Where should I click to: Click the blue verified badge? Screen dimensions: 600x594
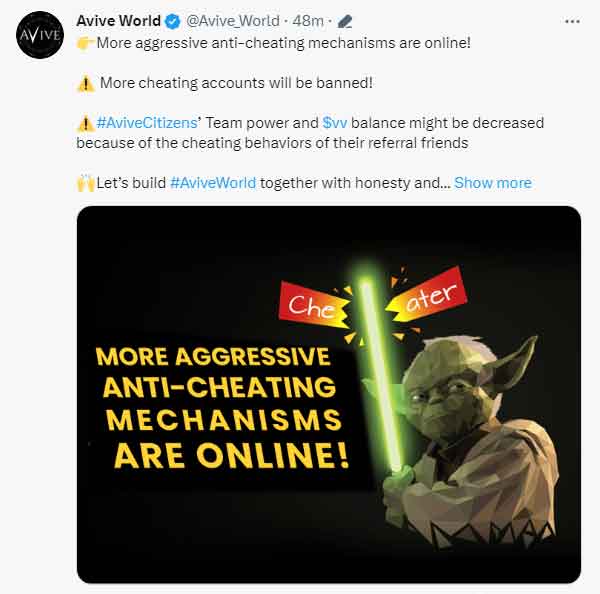[x=173, y=21]
